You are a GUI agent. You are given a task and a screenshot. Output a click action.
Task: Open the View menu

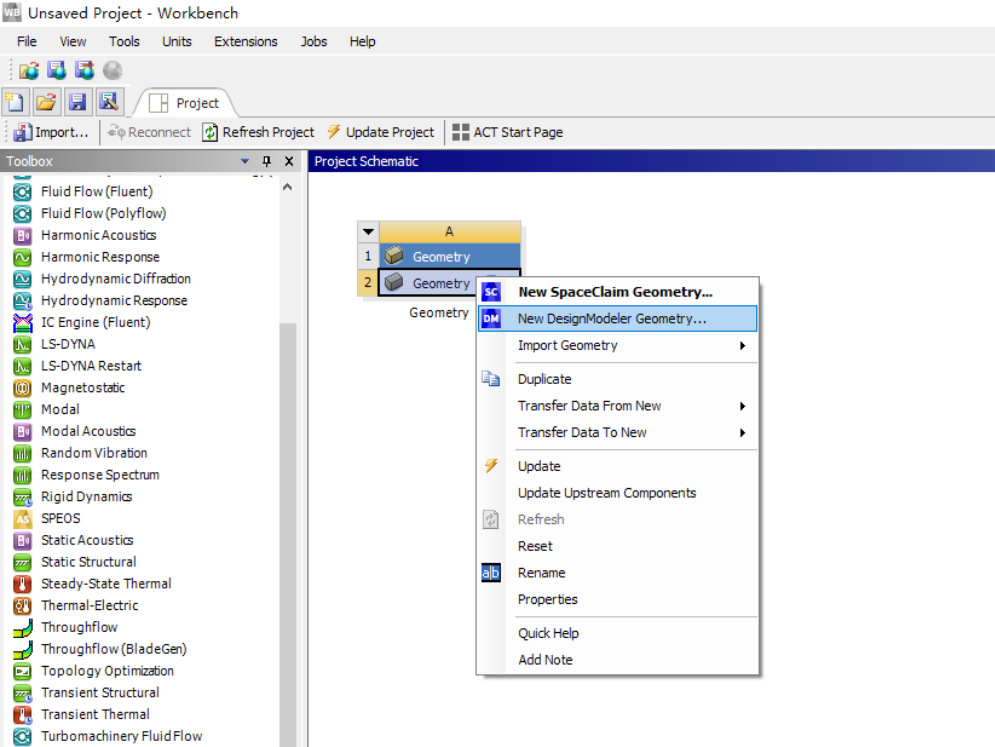pyautogui.click(x=73, y=42)
